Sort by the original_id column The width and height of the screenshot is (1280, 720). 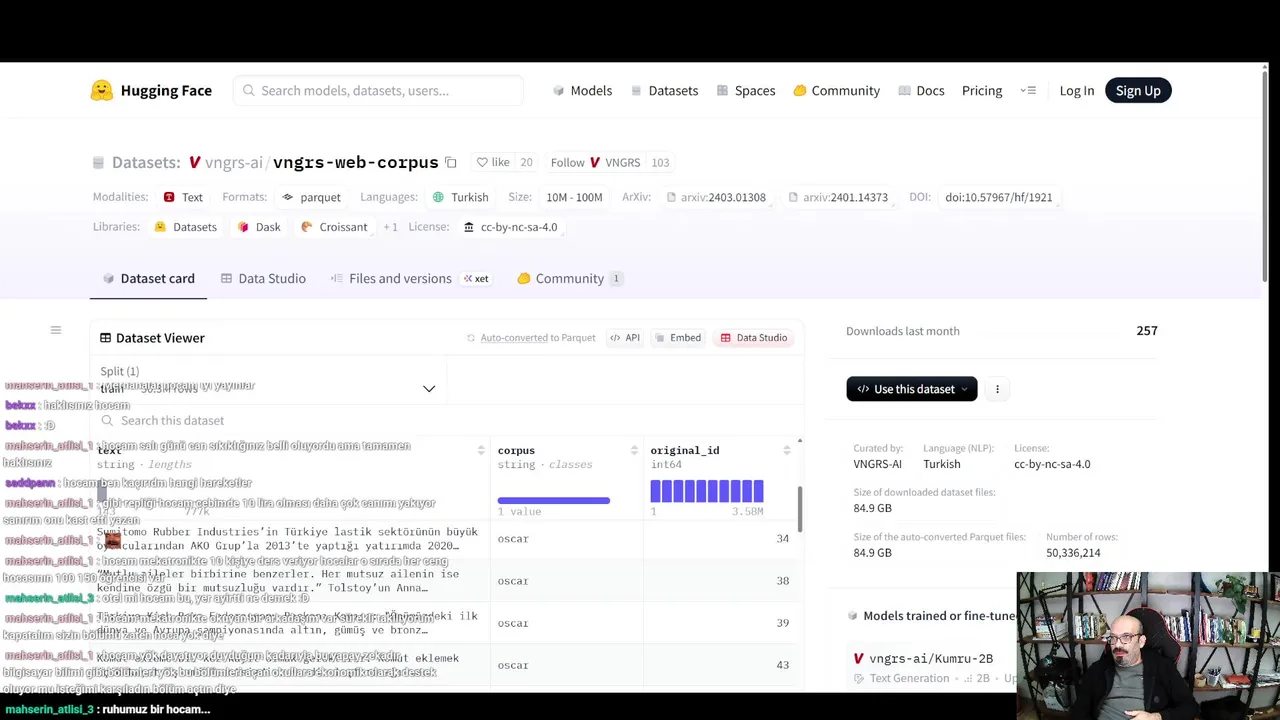point(786,451)
